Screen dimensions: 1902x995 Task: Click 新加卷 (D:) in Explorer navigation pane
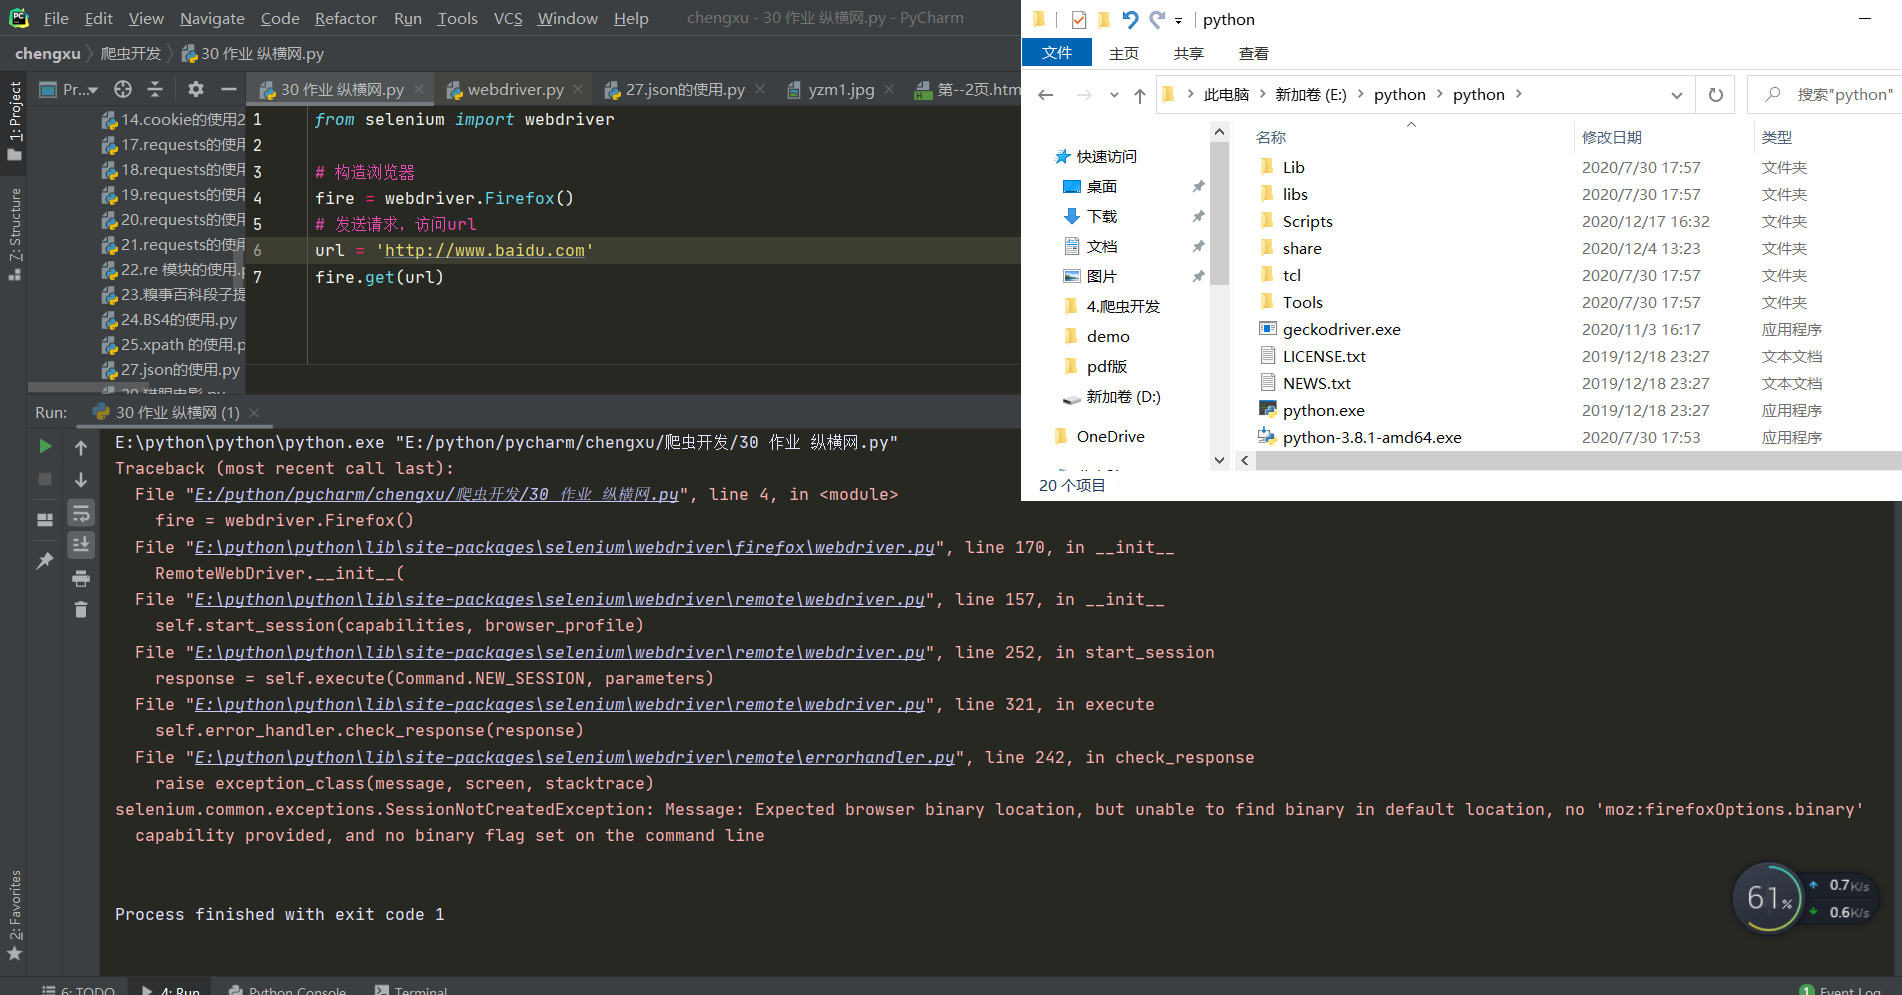tap(1123, 396)
